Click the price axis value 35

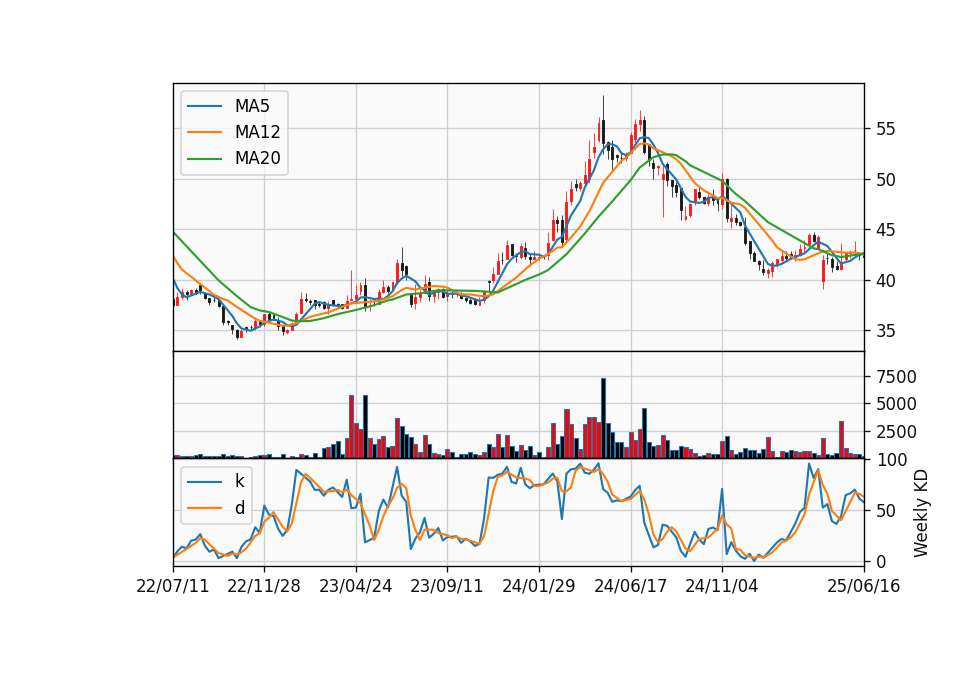point(885,331)
